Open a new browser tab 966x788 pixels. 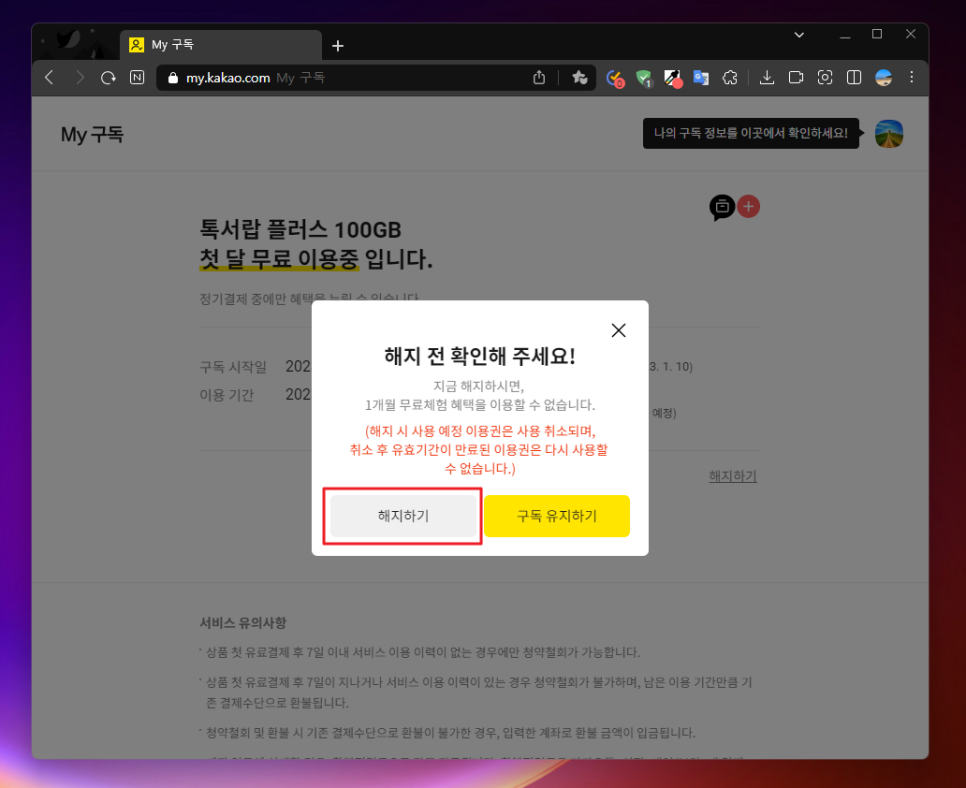338,46
